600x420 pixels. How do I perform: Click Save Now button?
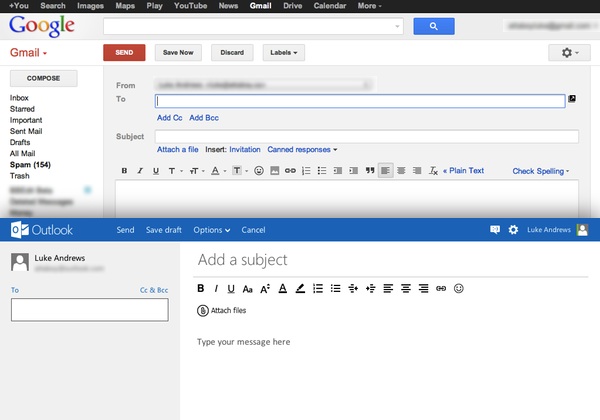tap(178, 52)
